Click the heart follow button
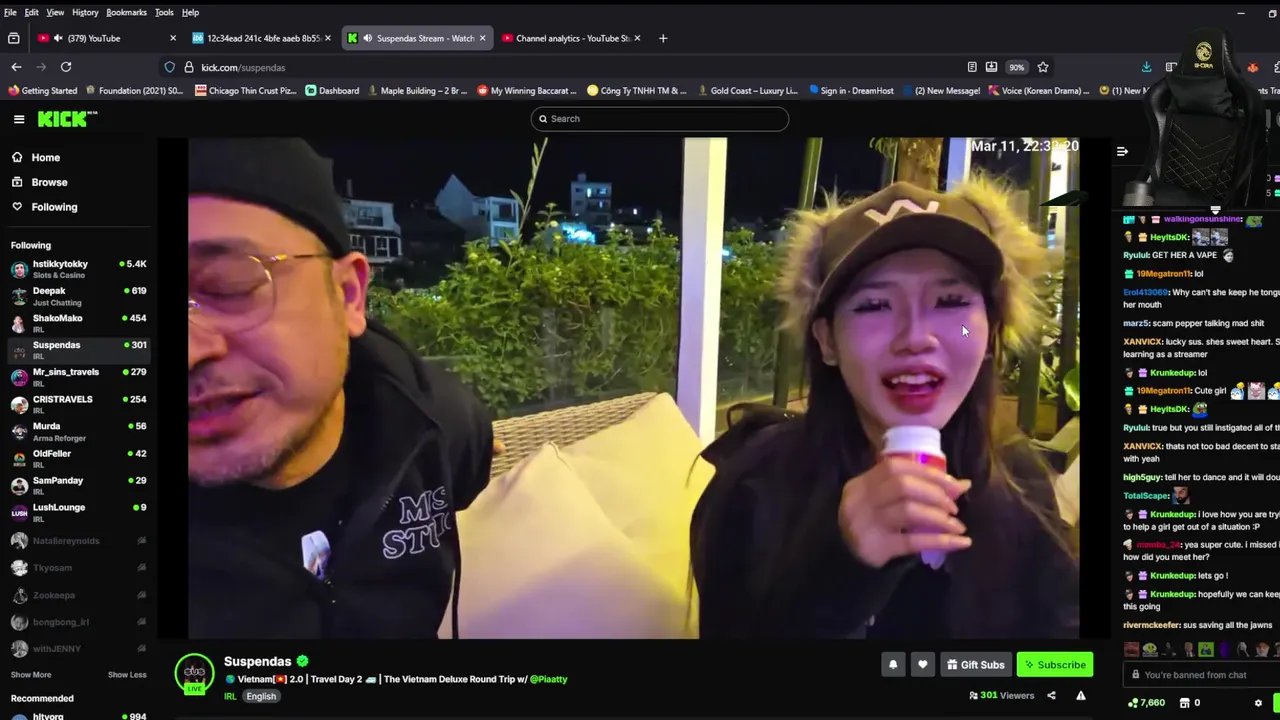 923,665
